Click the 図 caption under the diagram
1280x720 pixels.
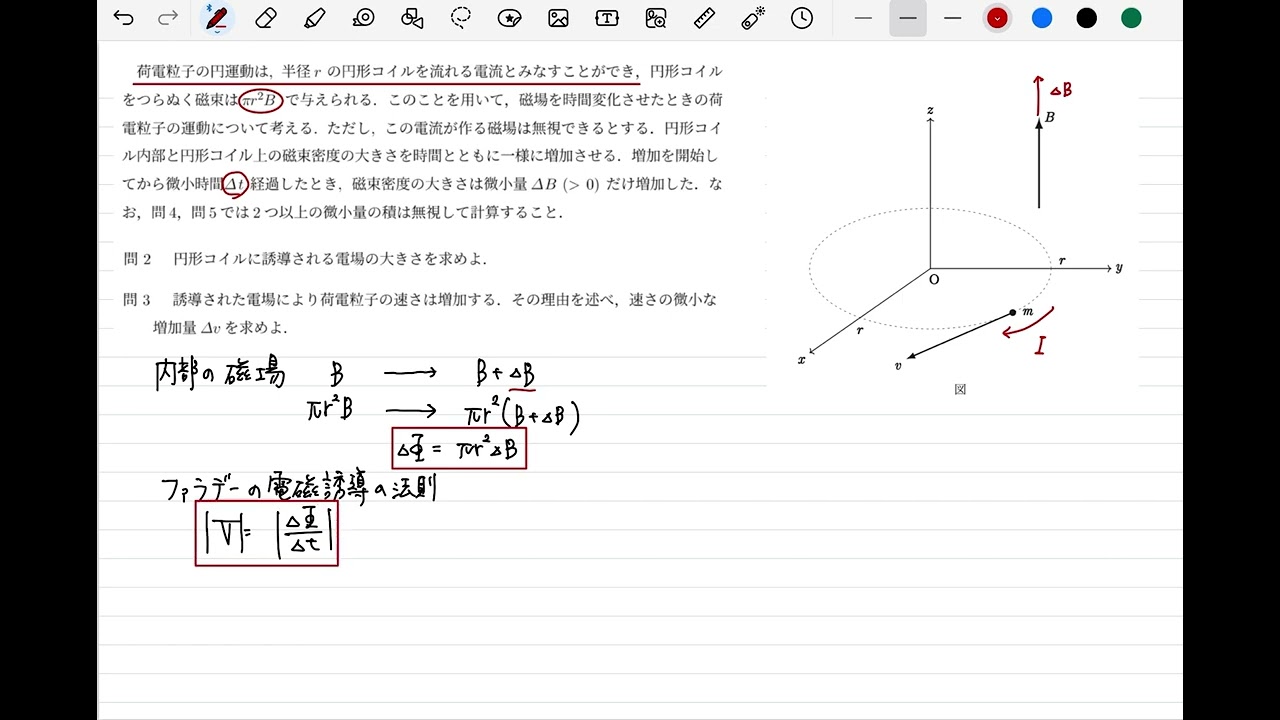click(960, 390)
